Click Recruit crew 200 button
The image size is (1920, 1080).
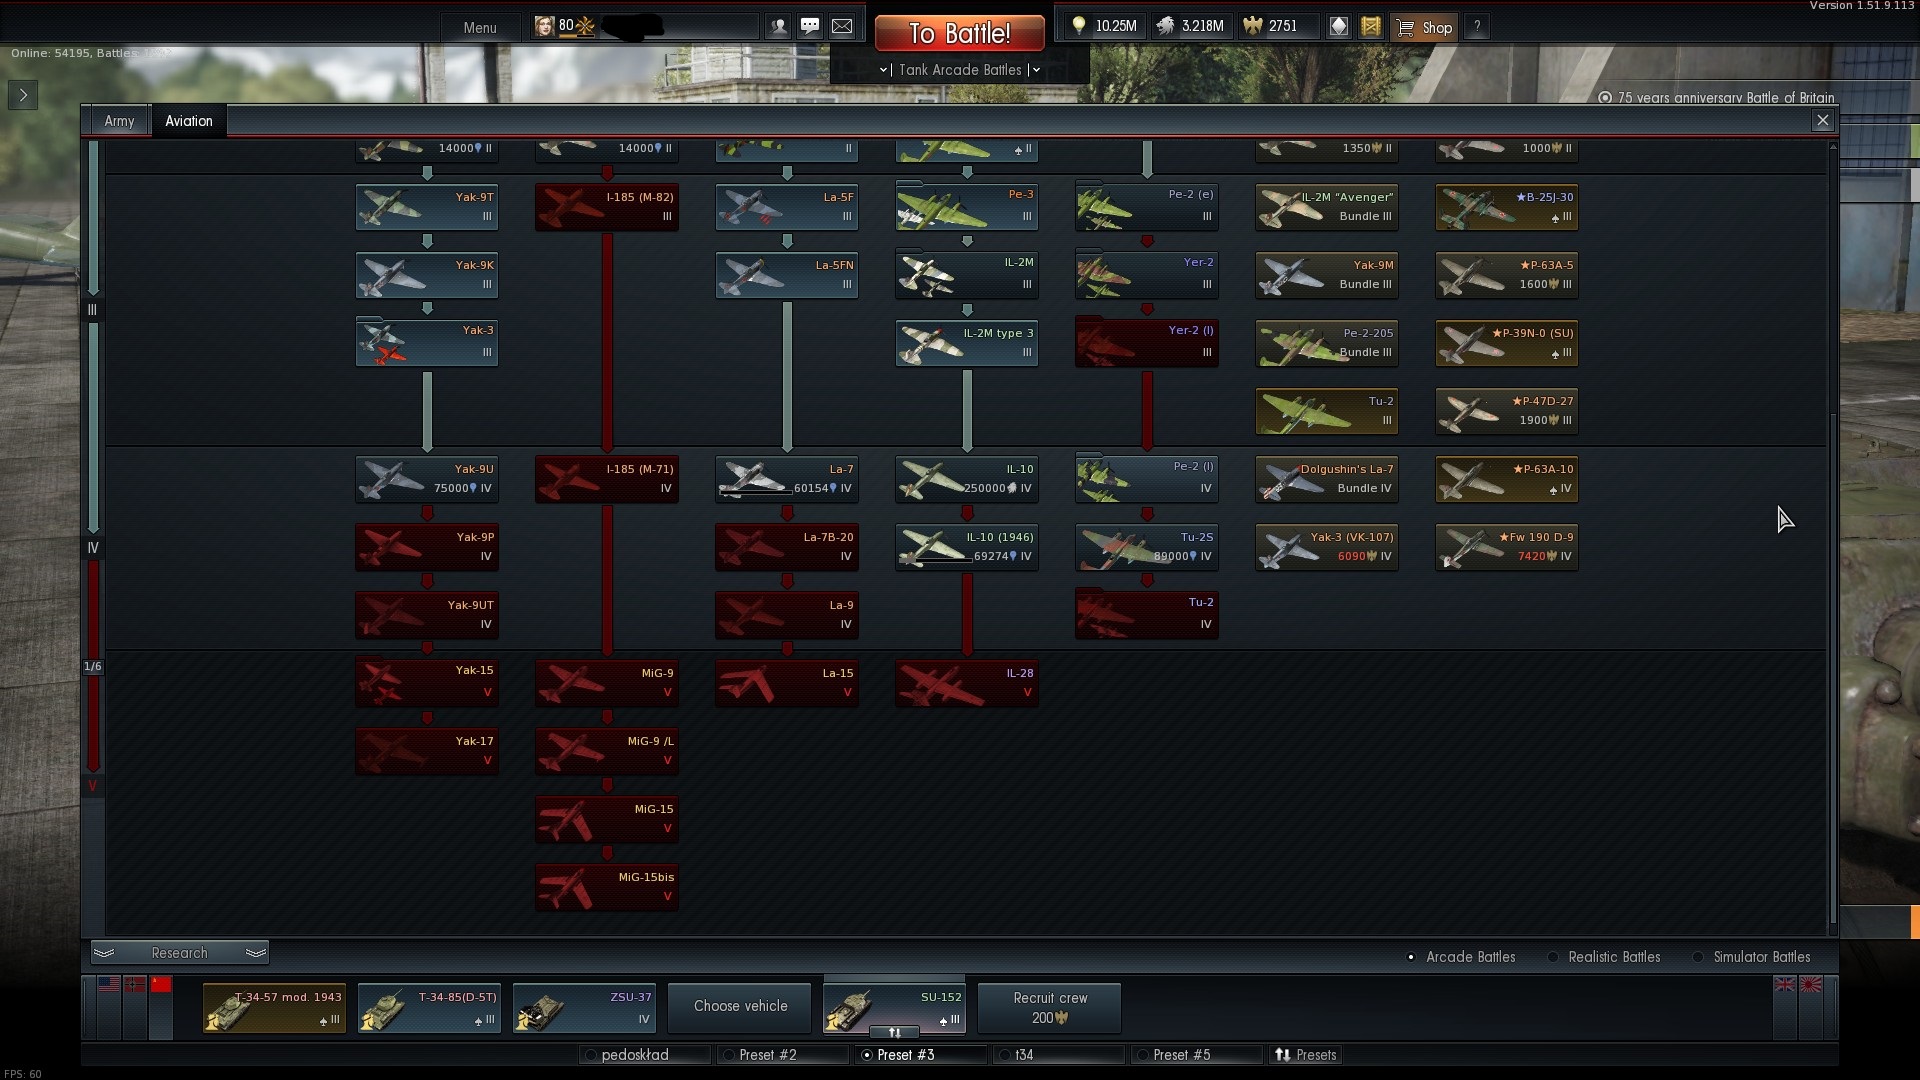(x=1050, y=1007)
